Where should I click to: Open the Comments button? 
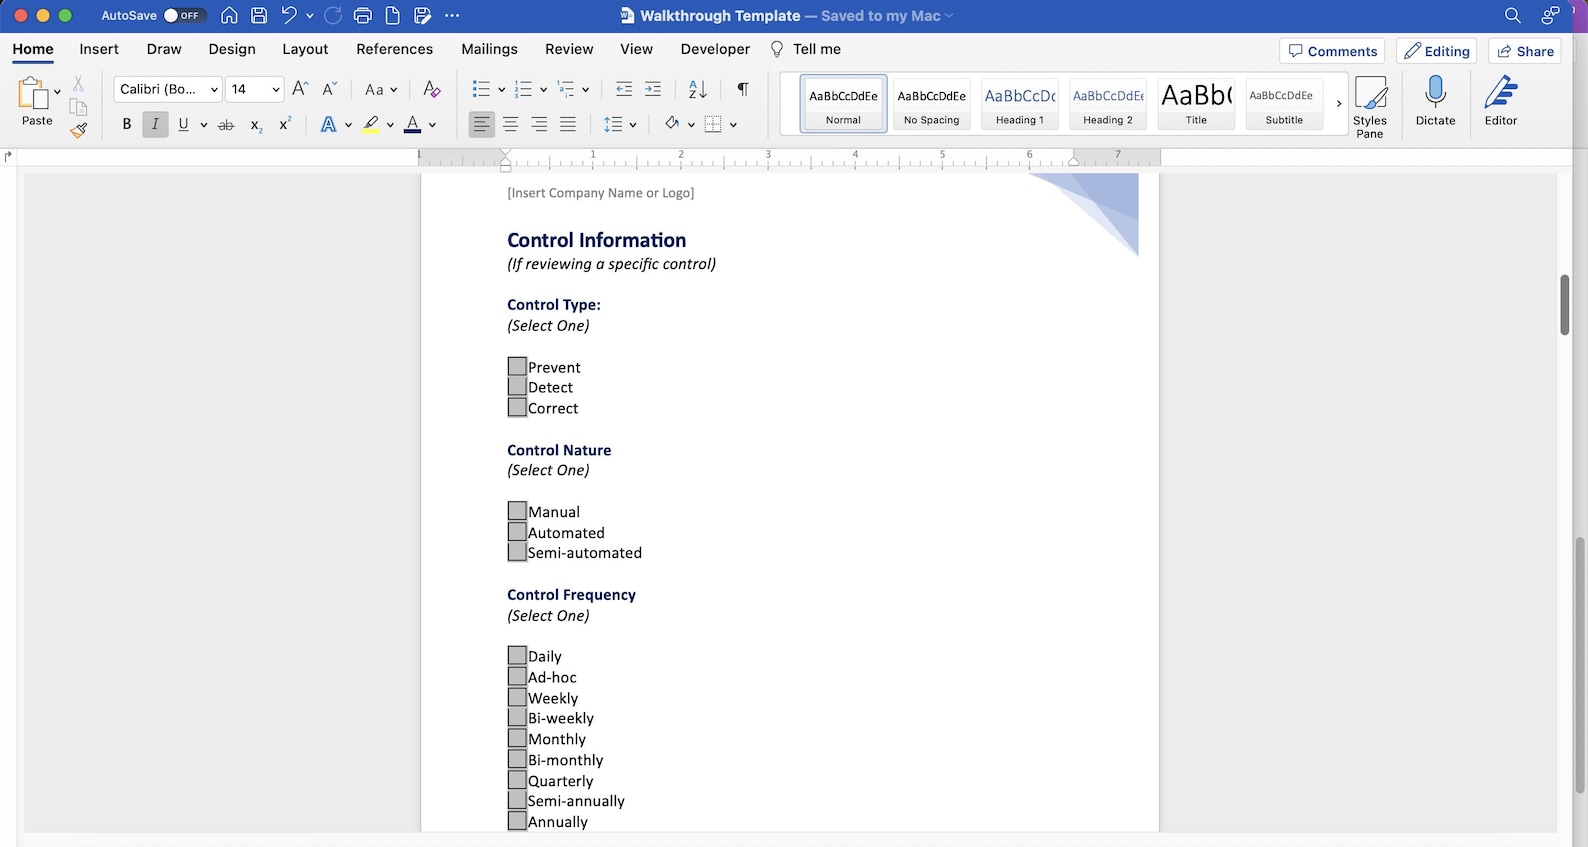(x=1332, y=51)
